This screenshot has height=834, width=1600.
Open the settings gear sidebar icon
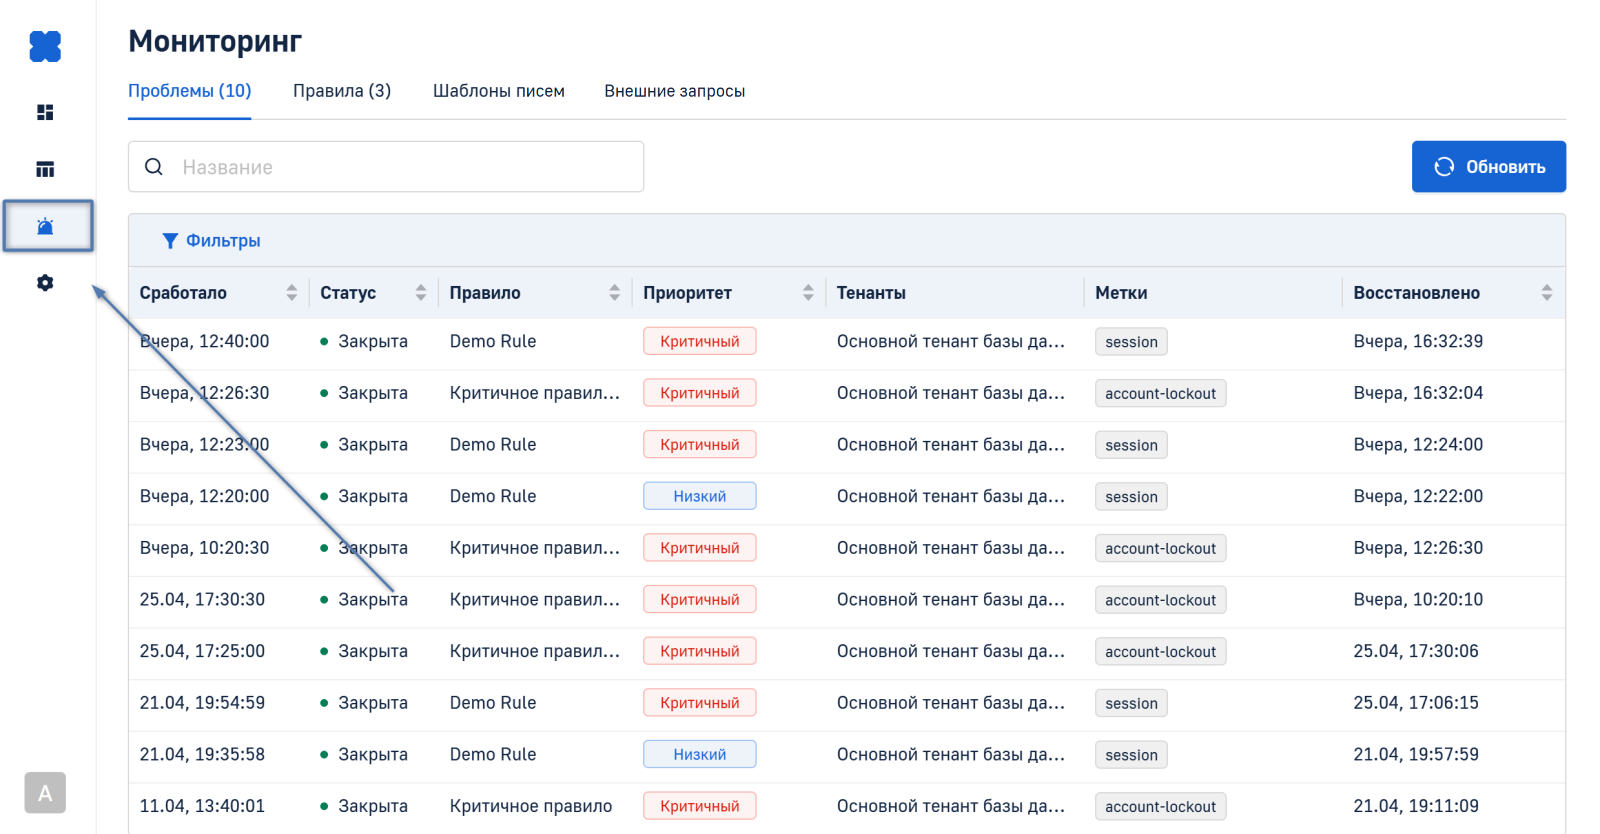click(45, 283)
